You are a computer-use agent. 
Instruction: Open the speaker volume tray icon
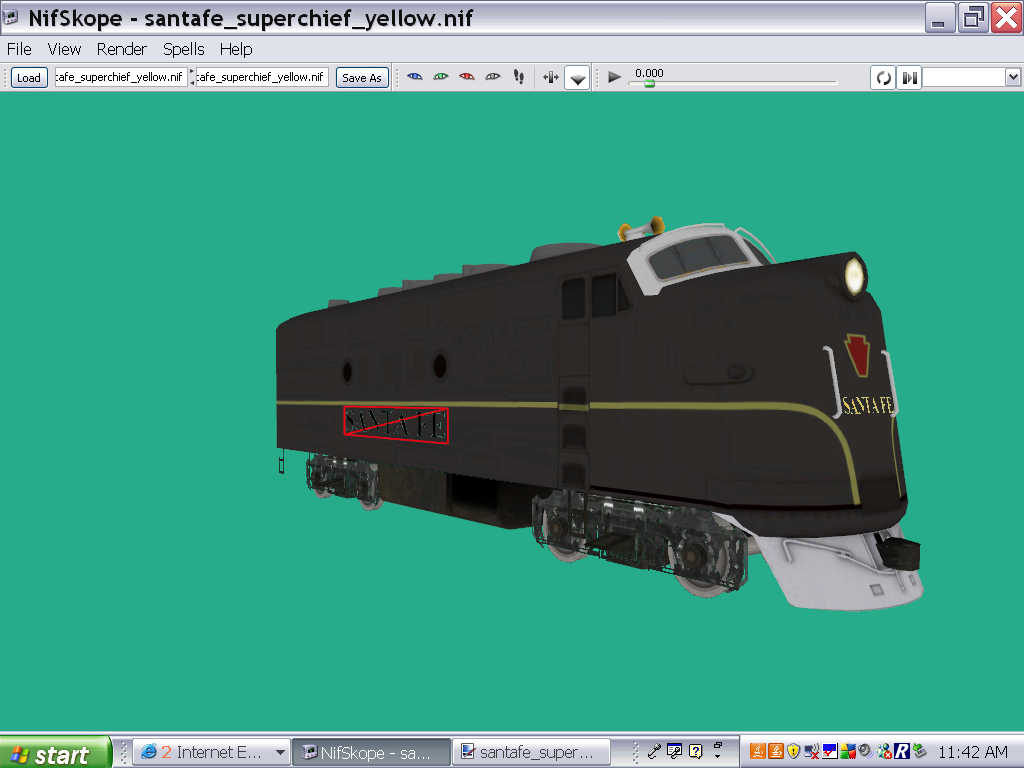pos(865,752)
